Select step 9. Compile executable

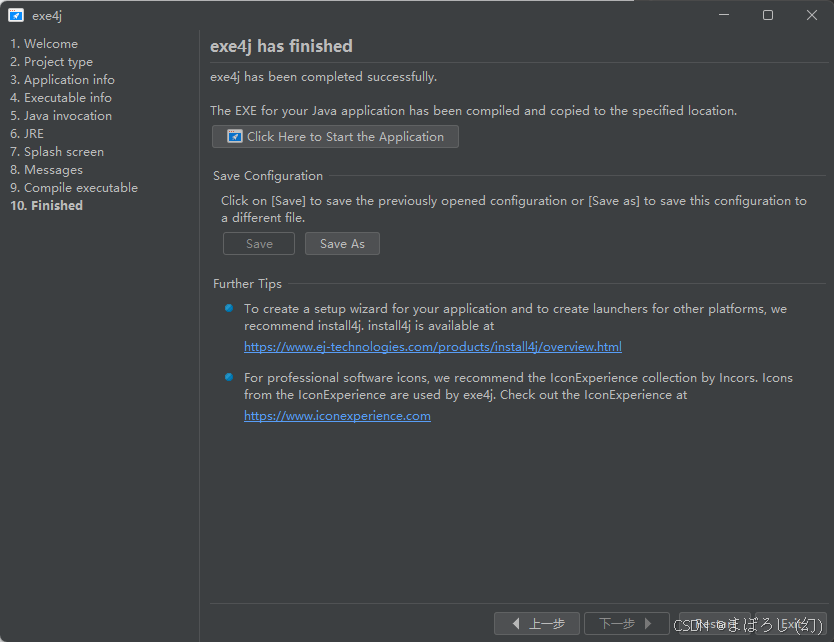tap(73, 188)
